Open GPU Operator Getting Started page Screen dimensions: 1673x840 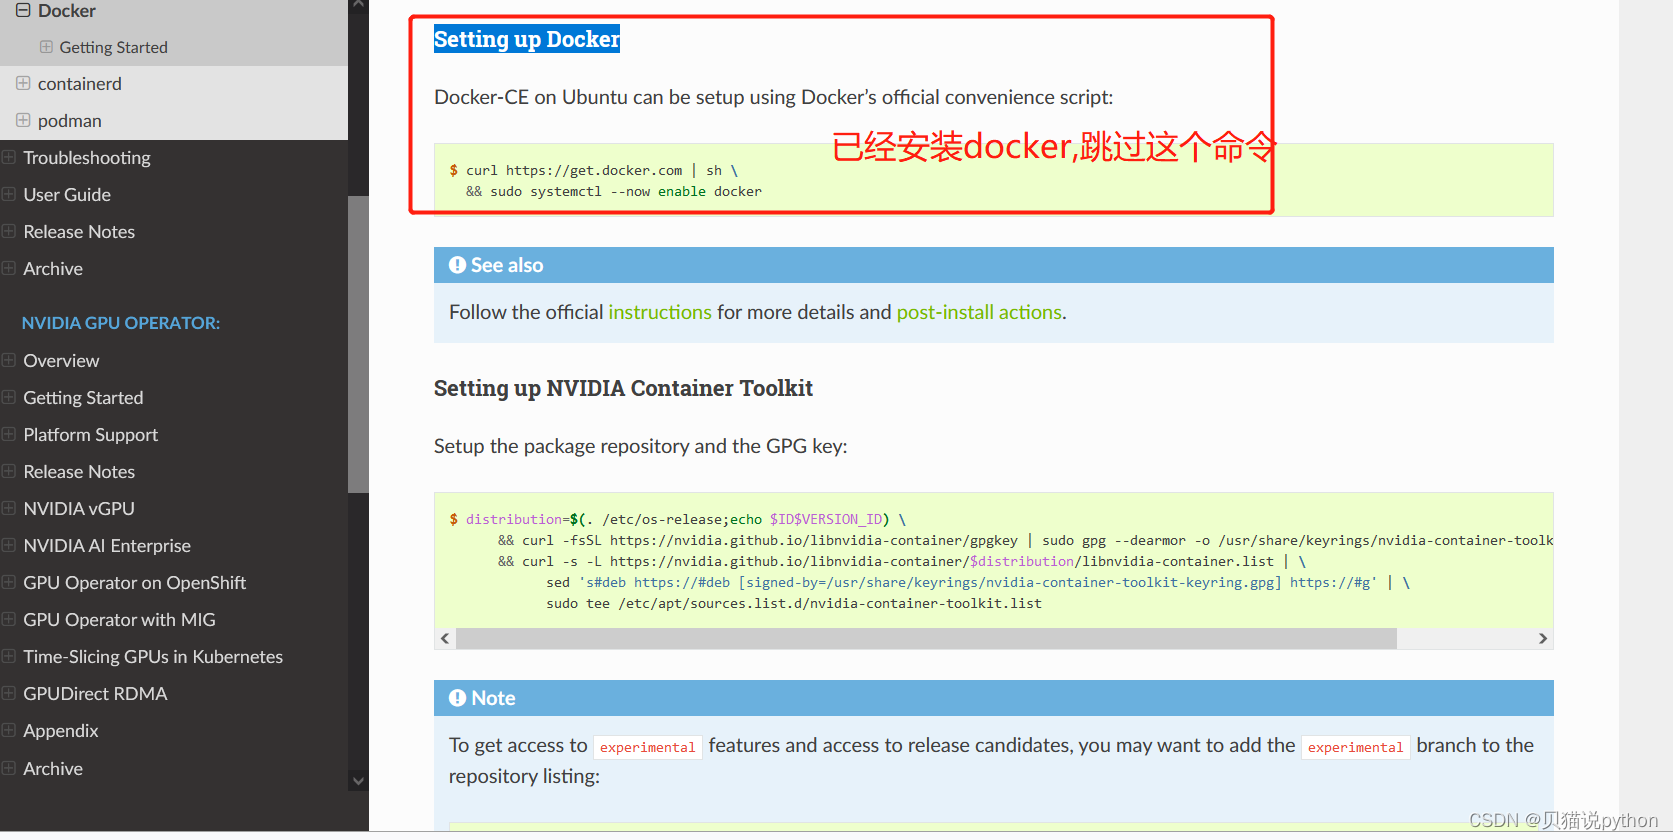click(83, 398)
